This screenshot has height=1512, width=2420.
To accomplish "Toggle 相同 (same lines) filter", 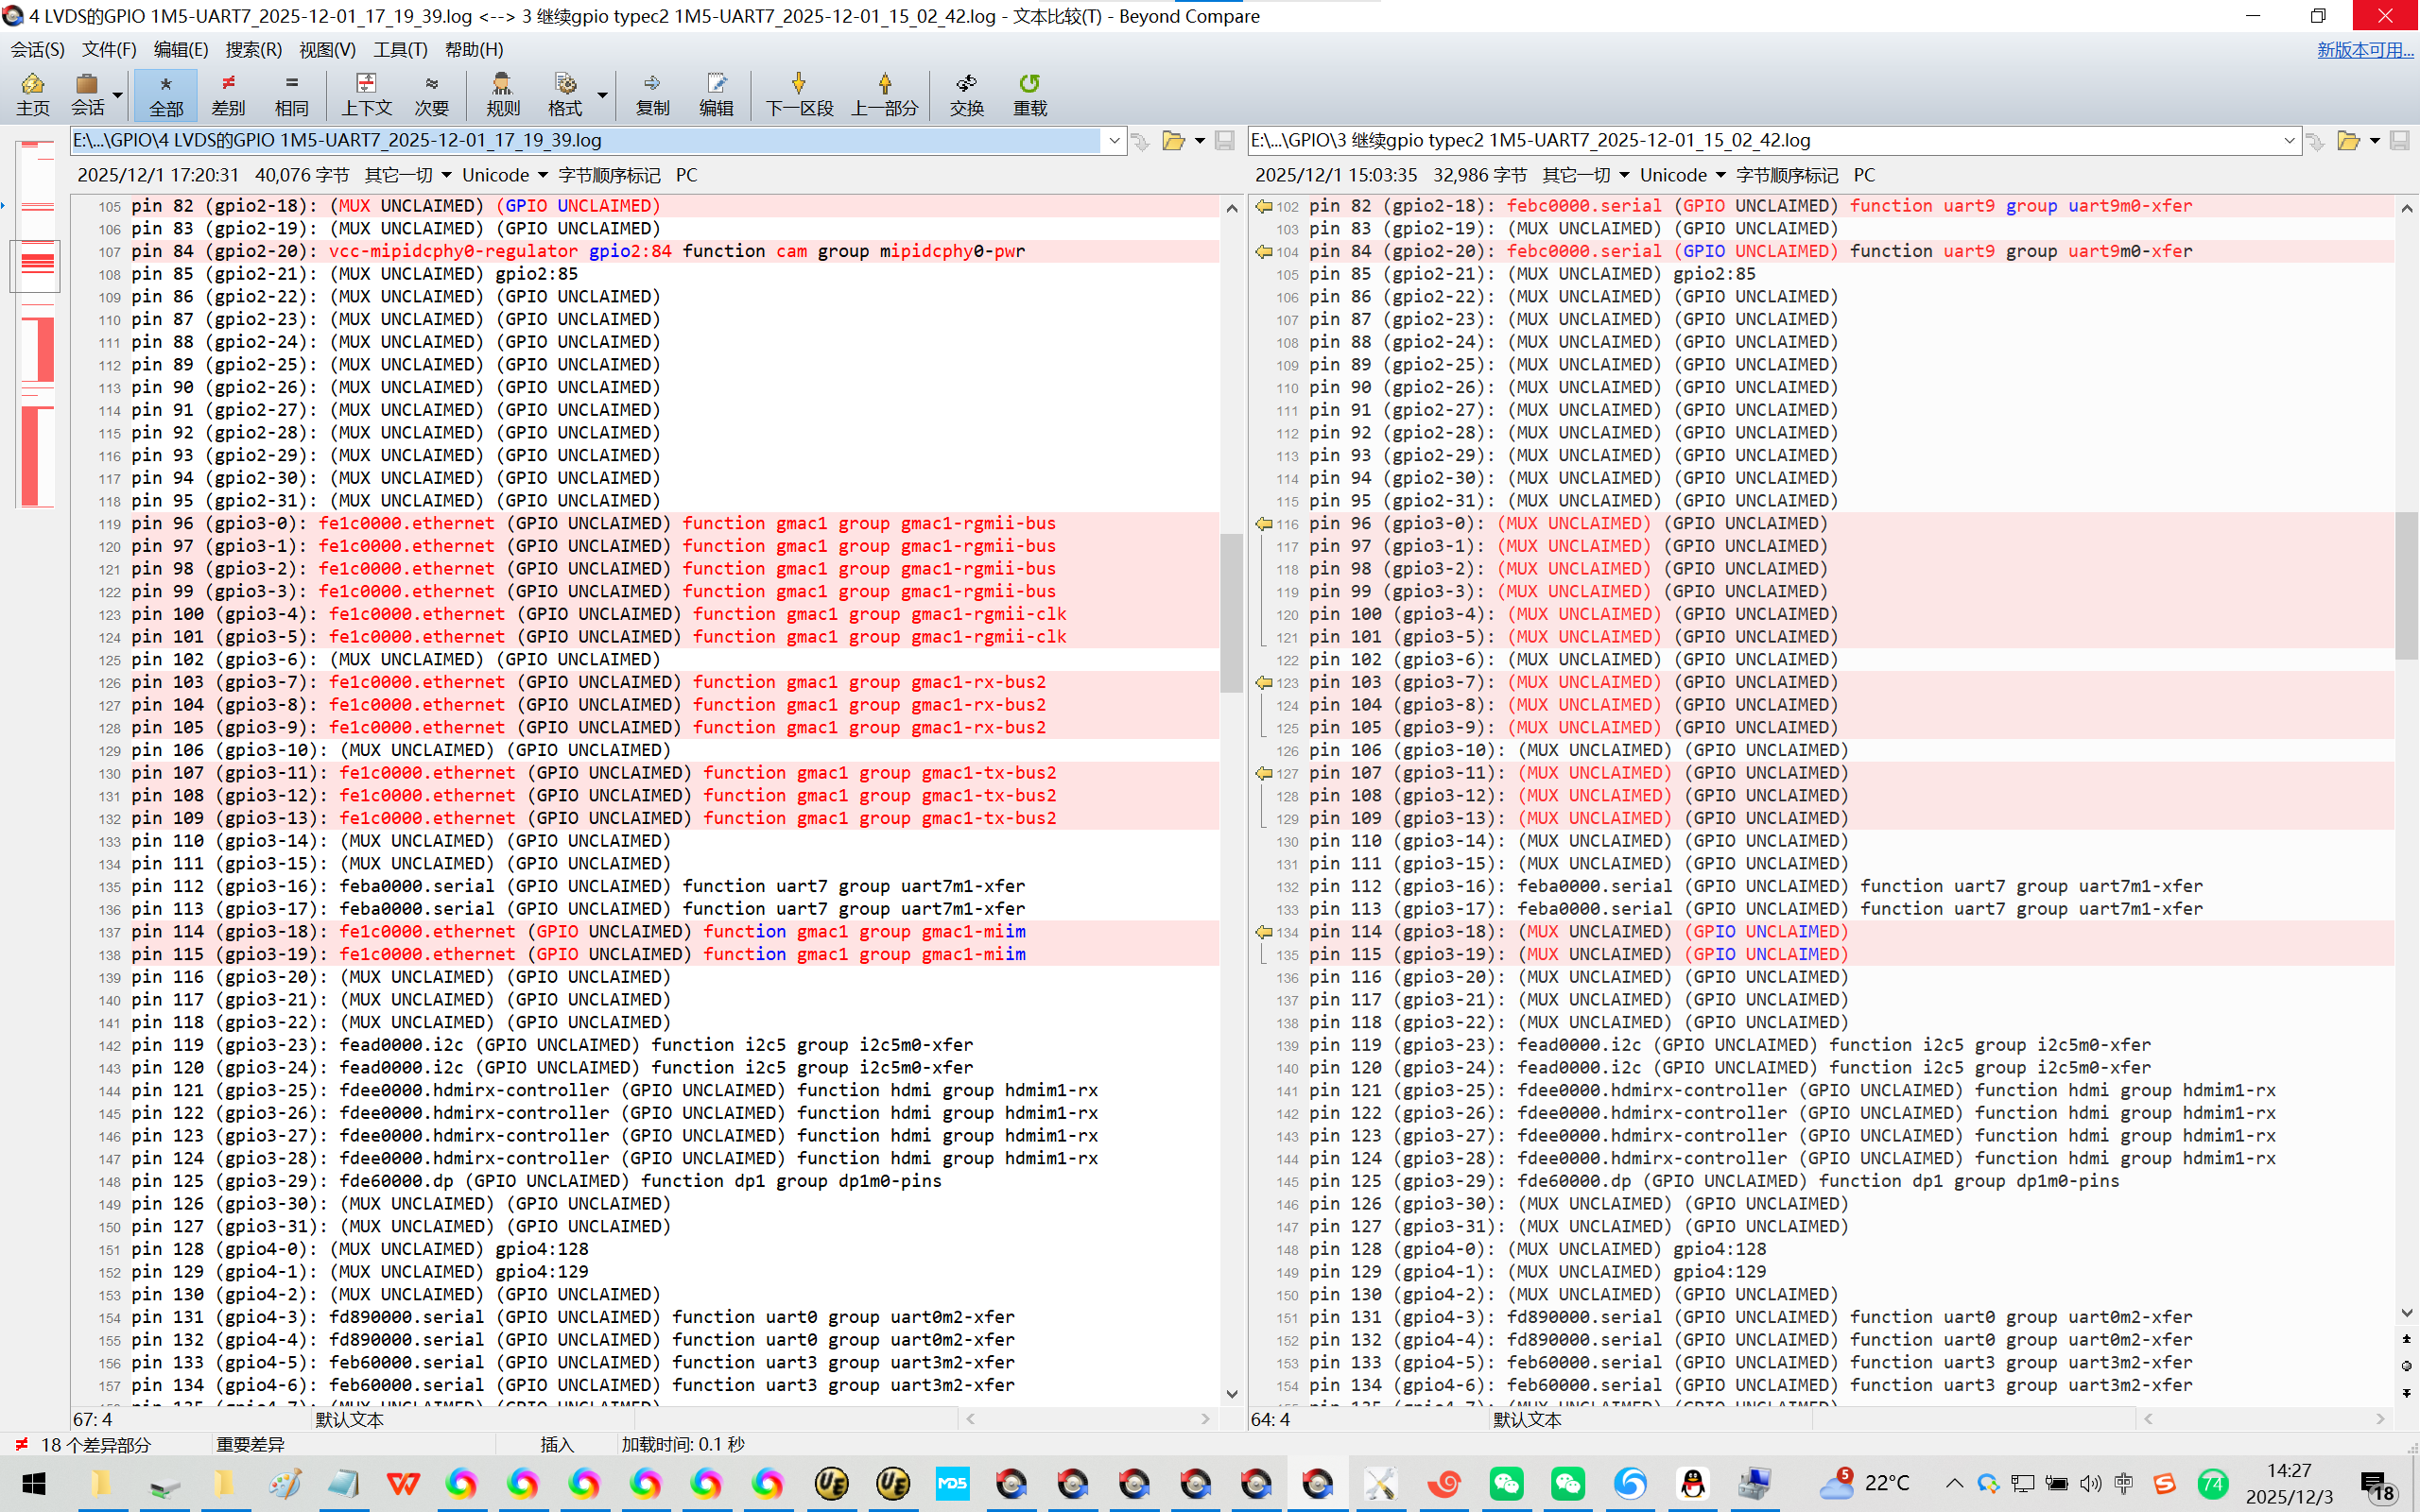I will [x=291, y=94].
